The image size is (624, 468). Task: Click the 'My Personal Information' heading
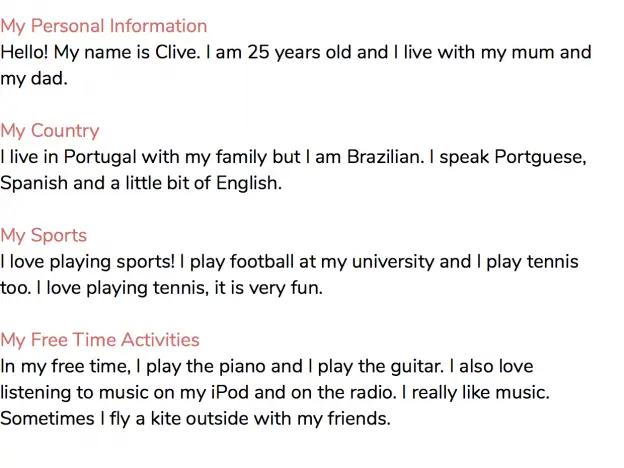pyautogui.click(x=103, y=26)
